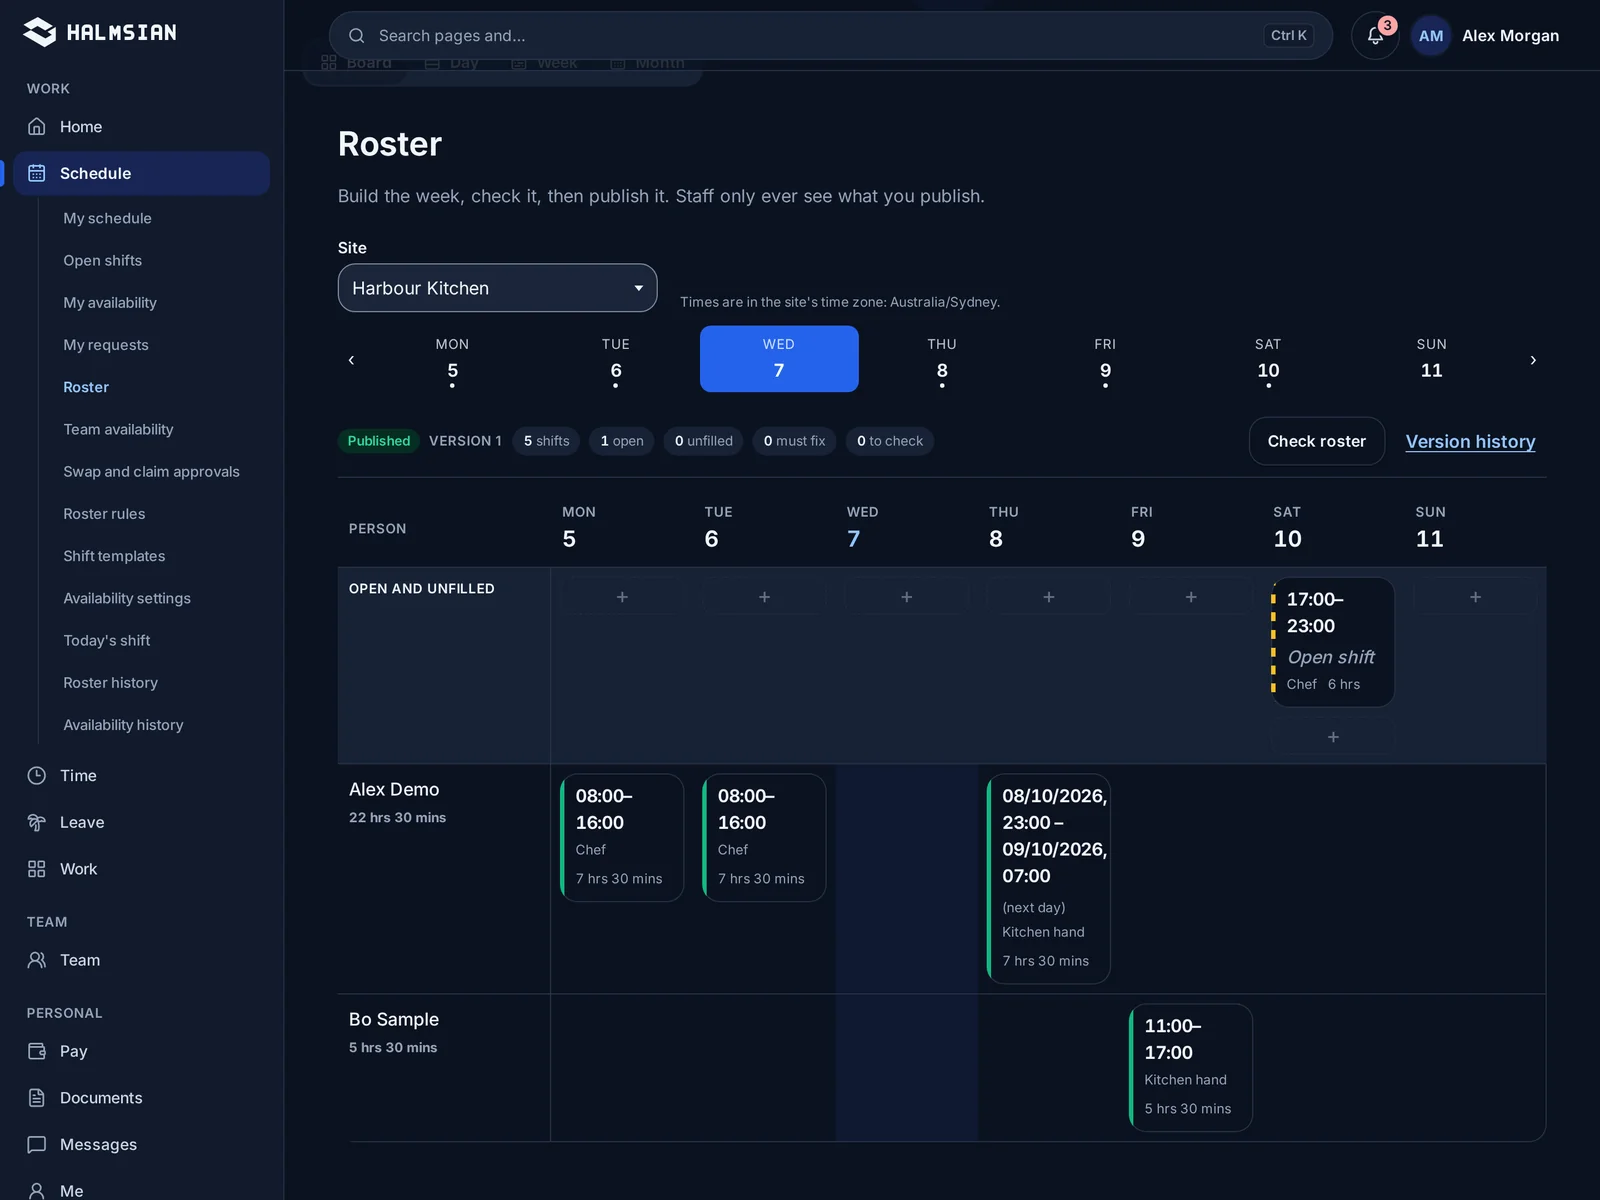Click the Pay wallet icon
Image resolution: width=1600 pixels, height=1200 pixels.
[x=37, y=1051]
